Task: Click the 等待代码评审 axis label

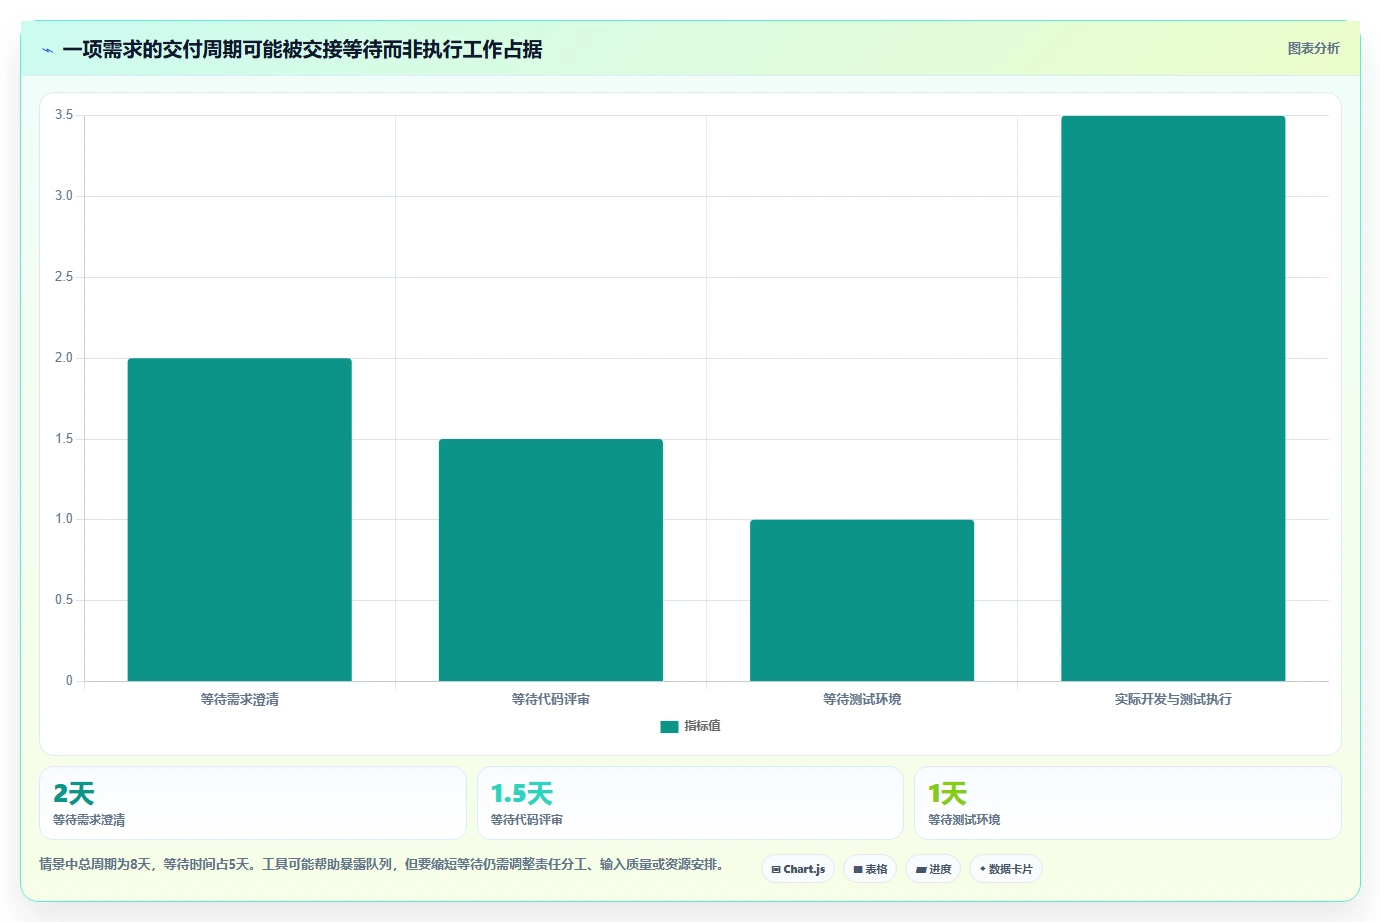Action: (550, 699)
